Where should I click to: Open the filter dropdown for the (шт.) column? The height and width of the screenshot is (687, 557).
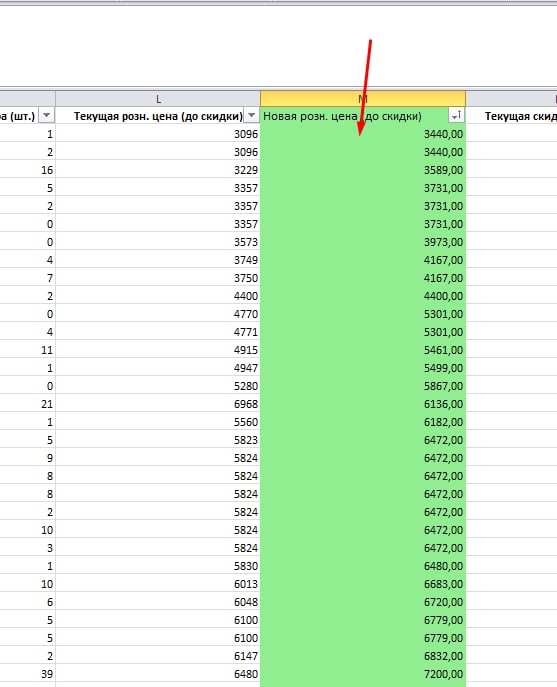46,116
